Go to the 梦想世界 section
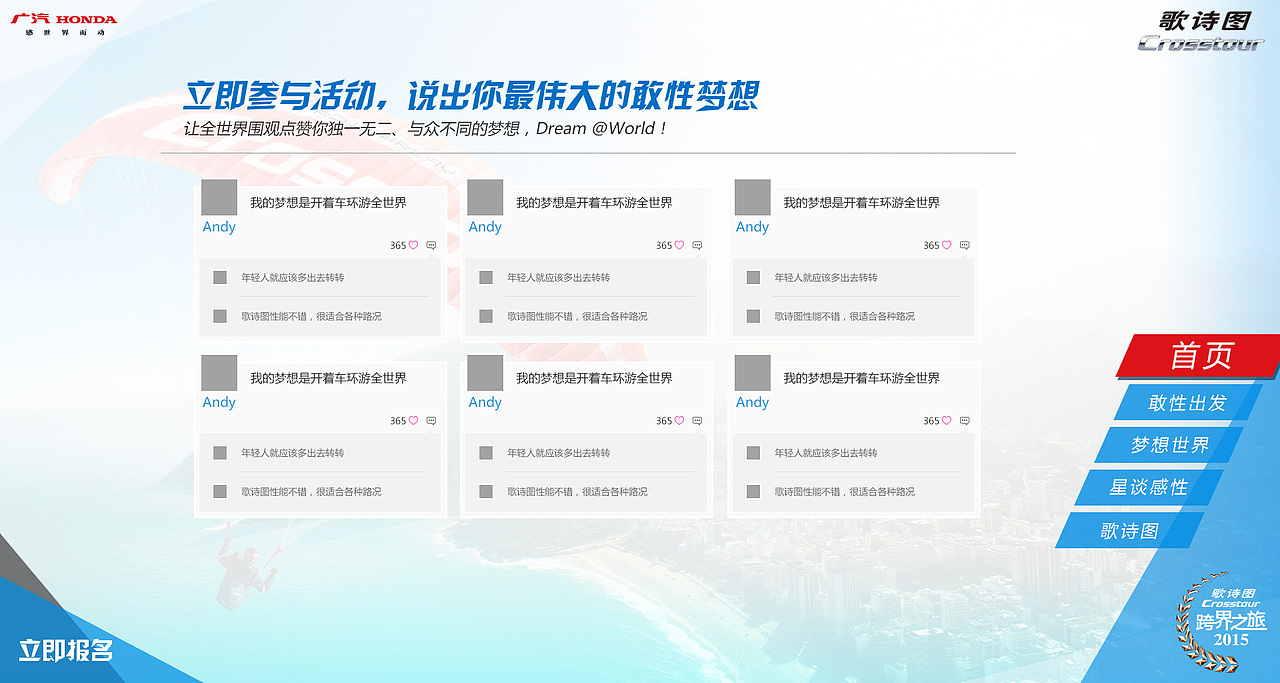Screen dimensions: 1280x683 pyautogui.click(x=1169, y=445)
